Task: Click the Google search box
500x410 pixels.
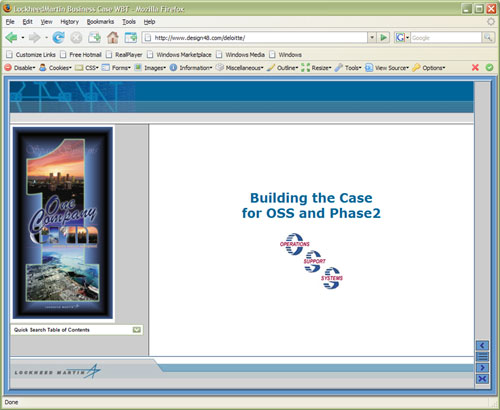Action: [446, 37]
